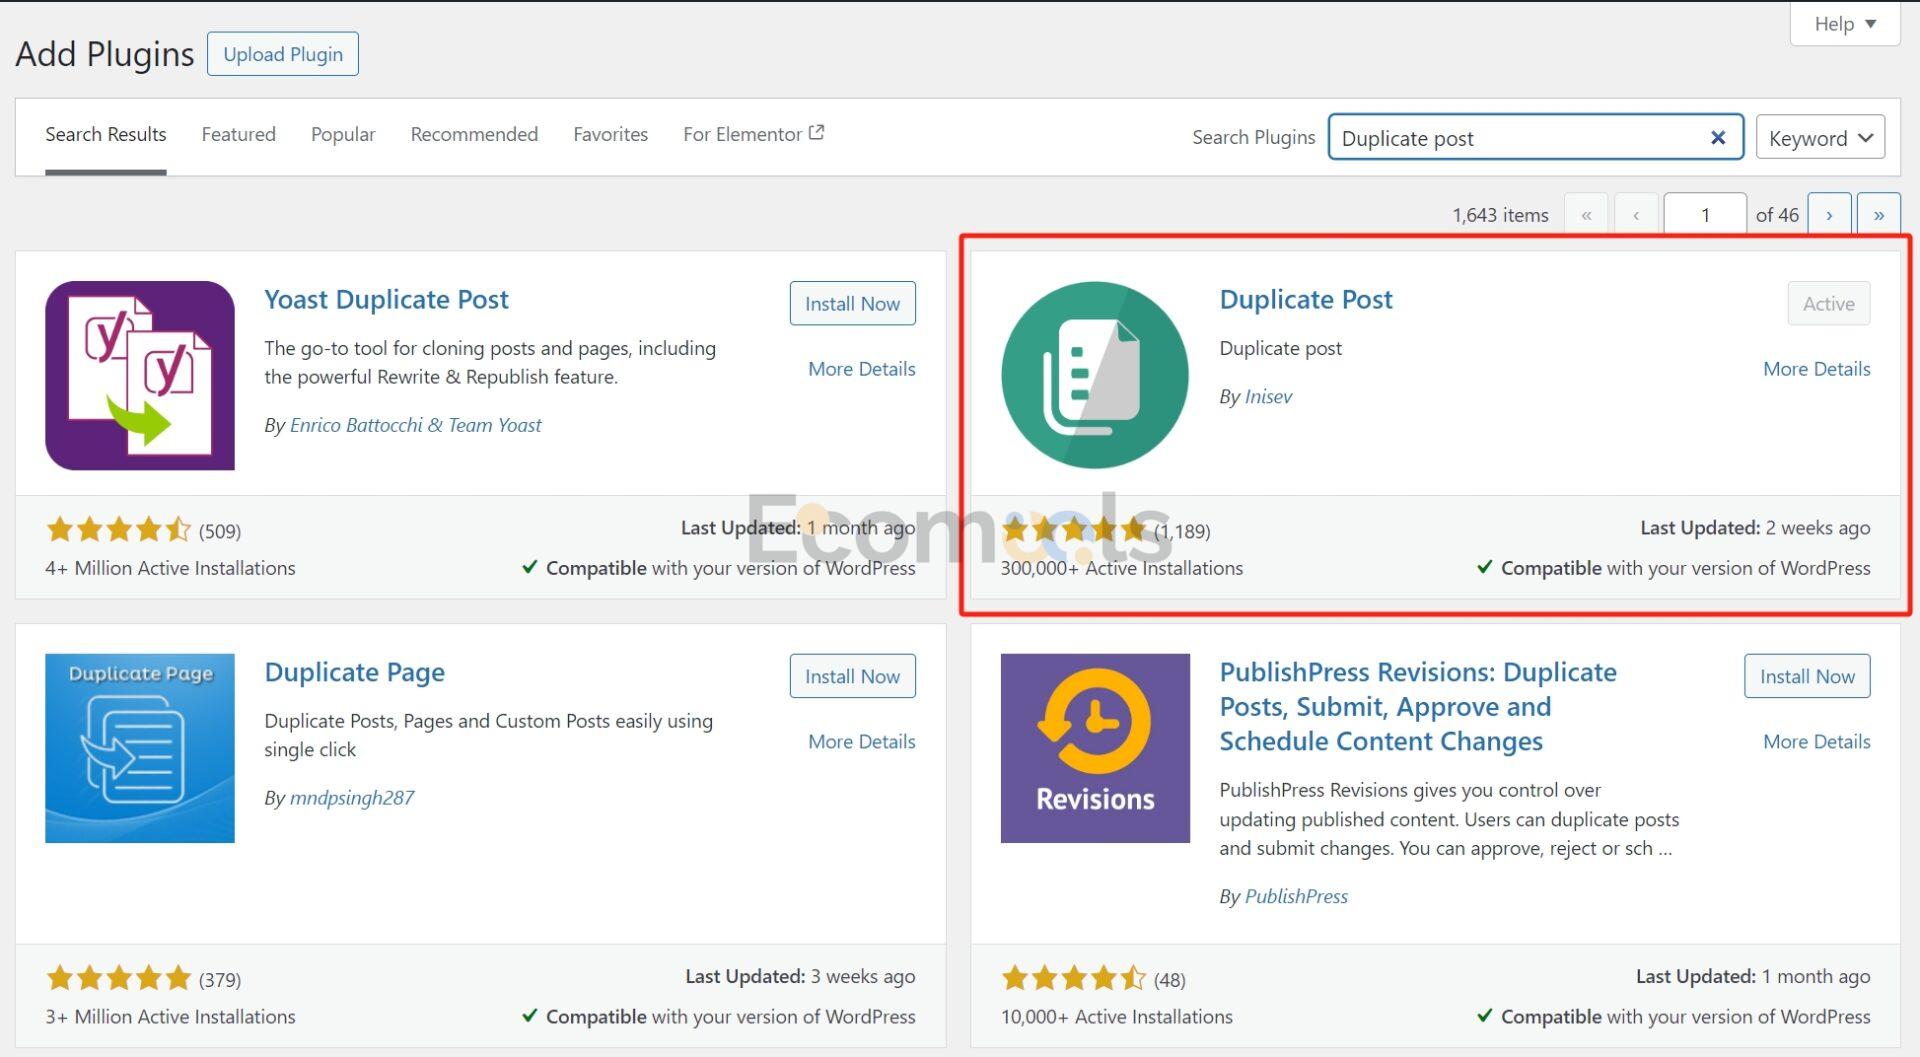Open the Duplicate Post title link

(x=1305, y=299)
